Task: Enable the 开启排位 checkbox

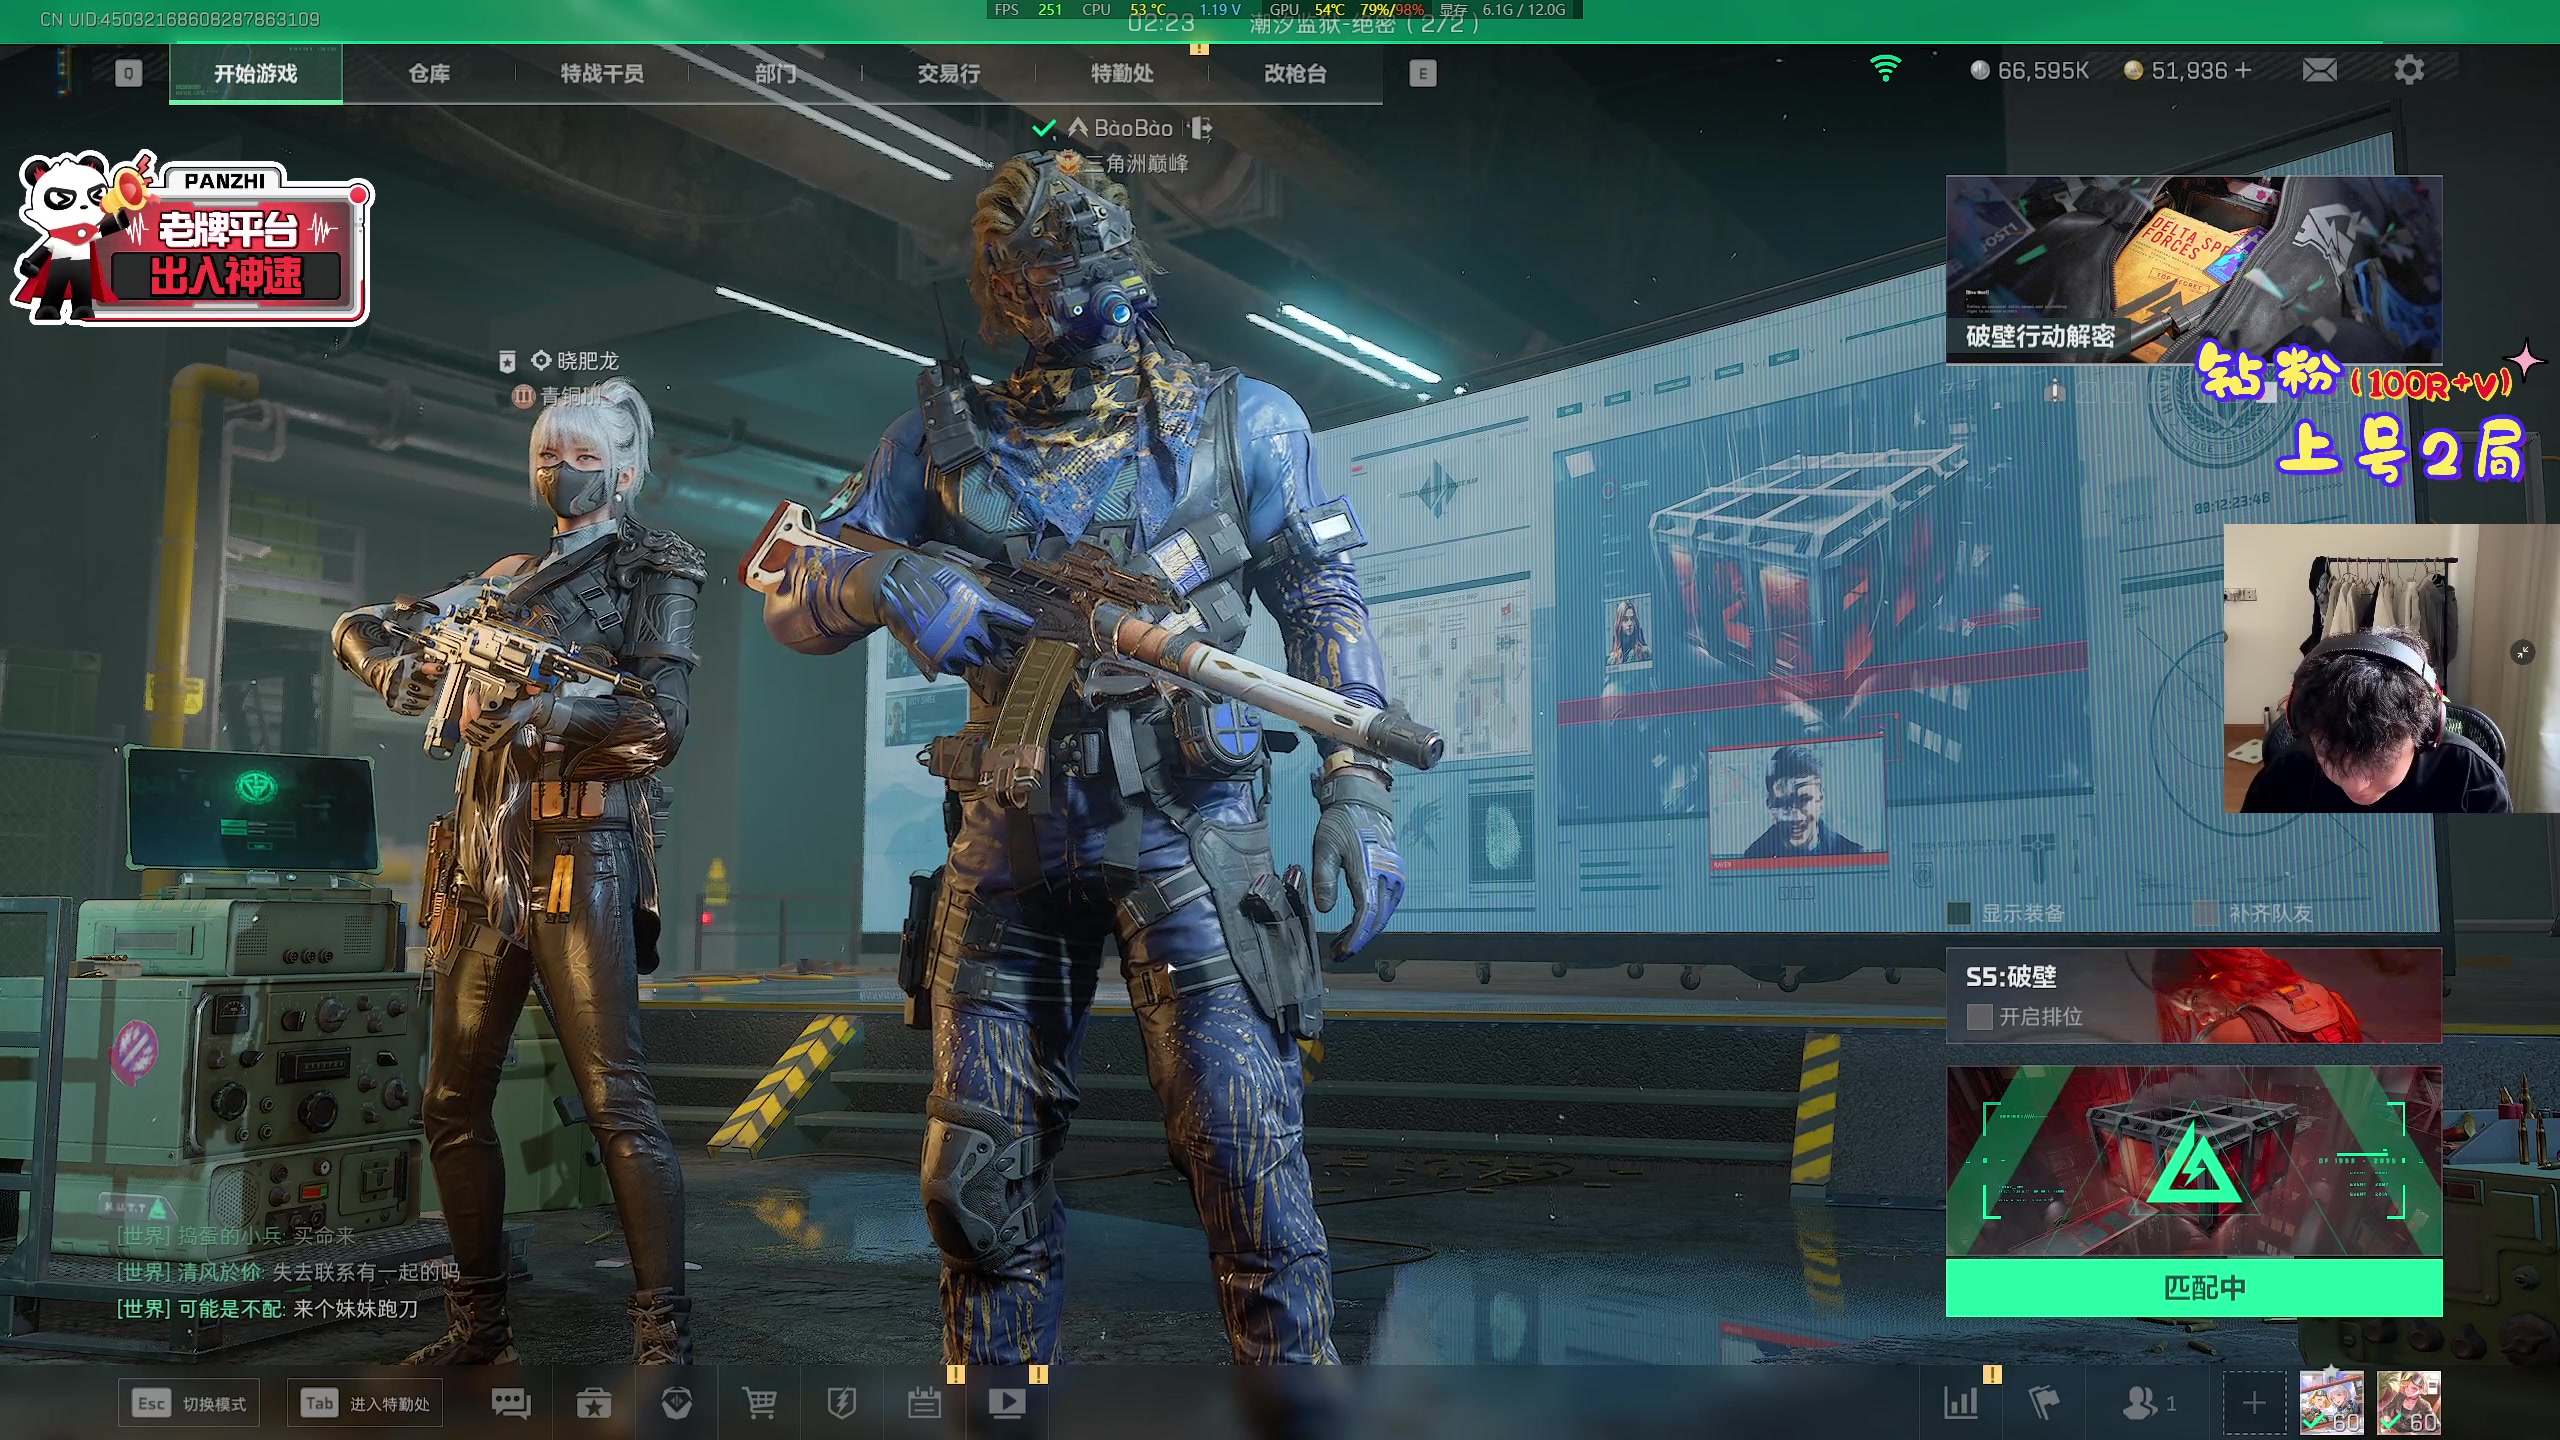Action: point(1979,1017)
